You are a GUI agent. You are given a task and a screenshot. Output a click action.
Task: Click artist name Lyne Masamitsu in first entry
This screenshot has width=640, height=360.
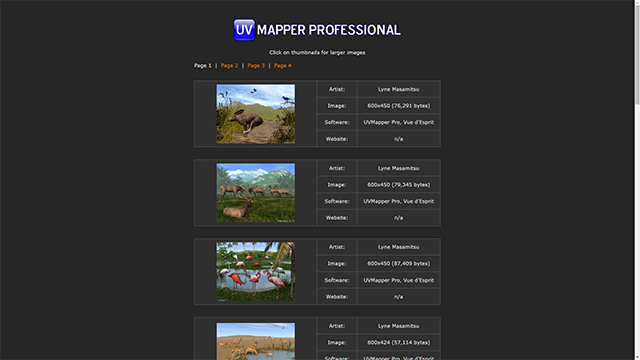point(398,89)
